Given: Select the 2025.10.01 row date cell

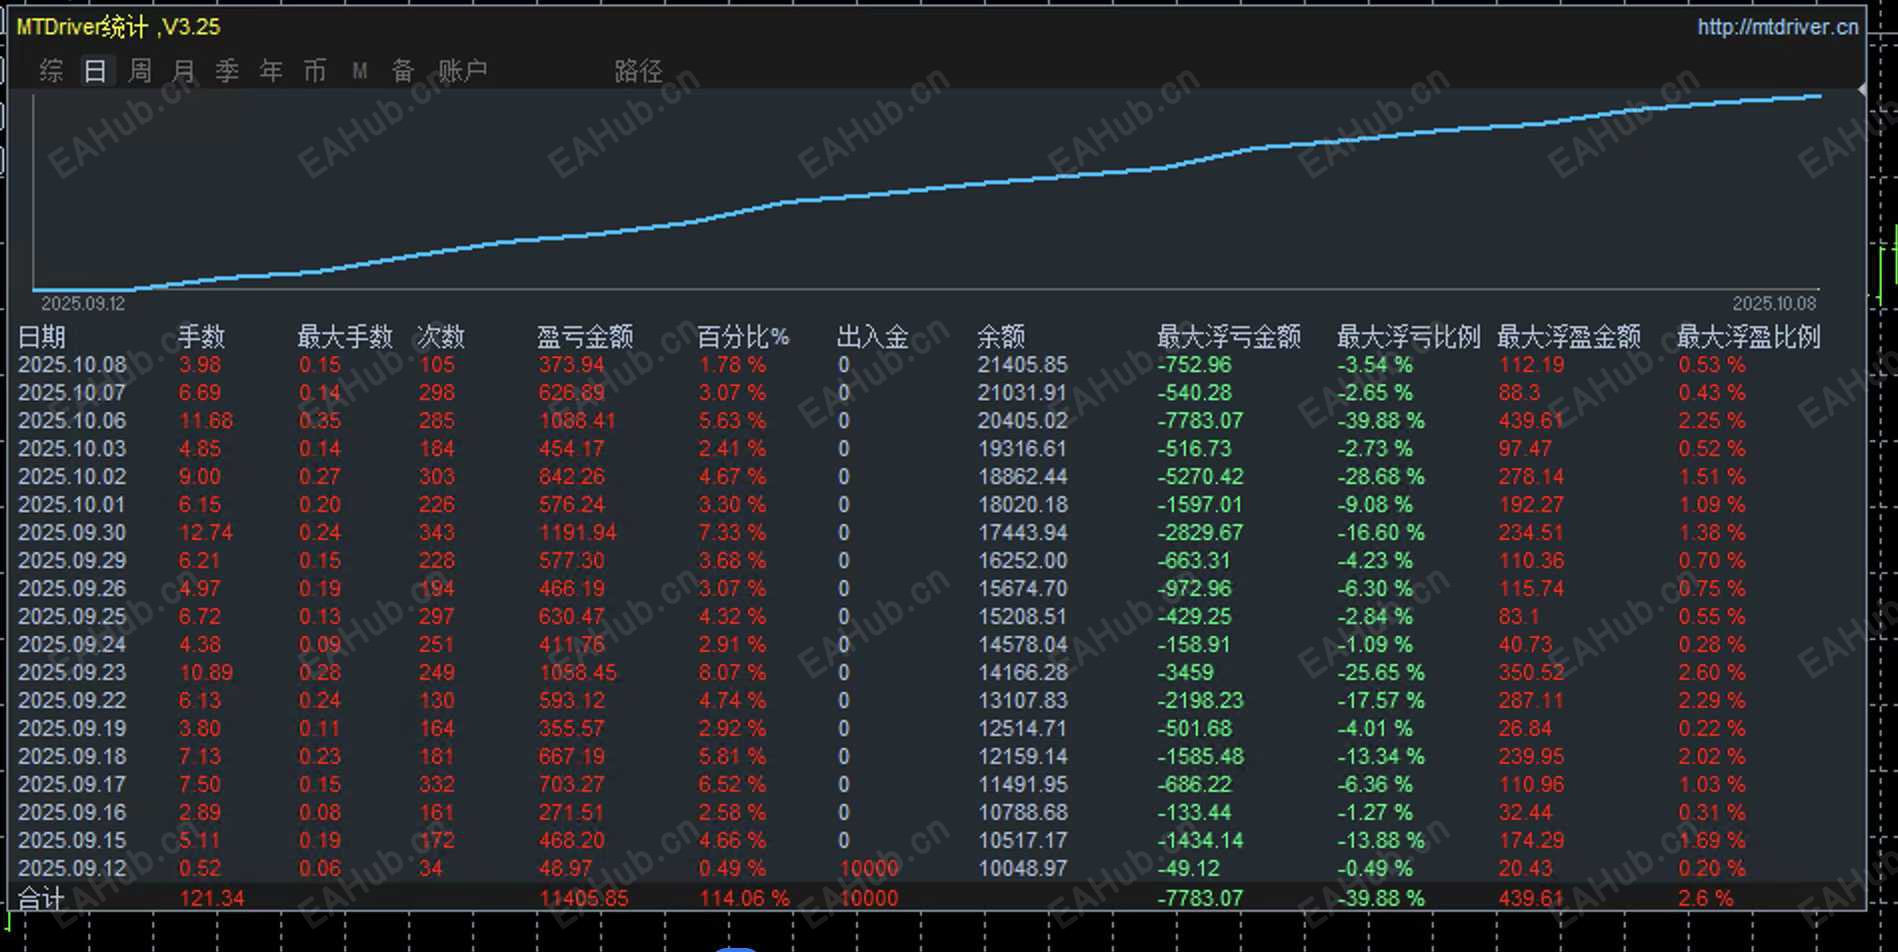Looking at the screenshot, I should [72, 505].
